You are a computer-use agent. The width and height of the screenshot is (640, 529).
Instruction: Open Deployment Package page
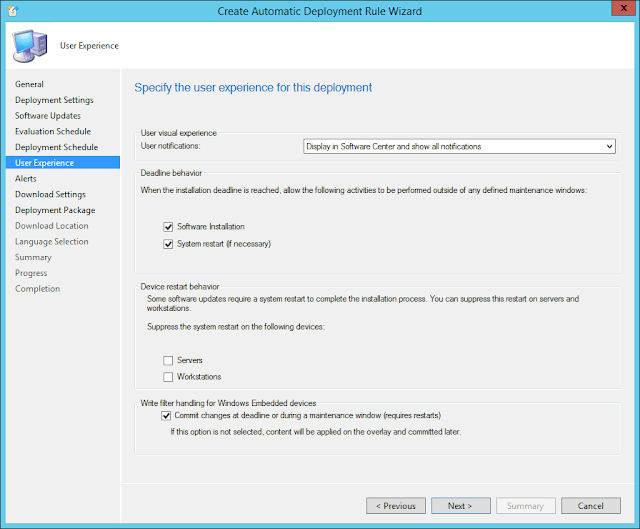coord(55,210)
